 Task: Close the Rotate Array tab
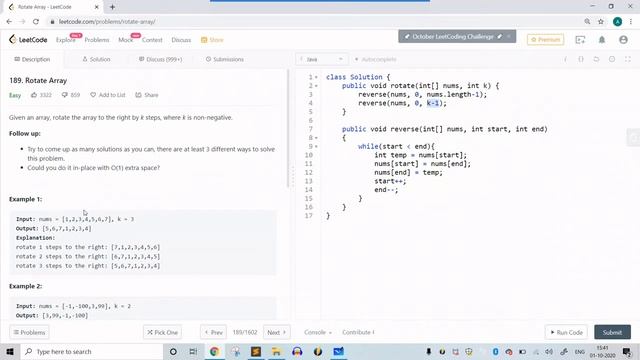[96, 7]
